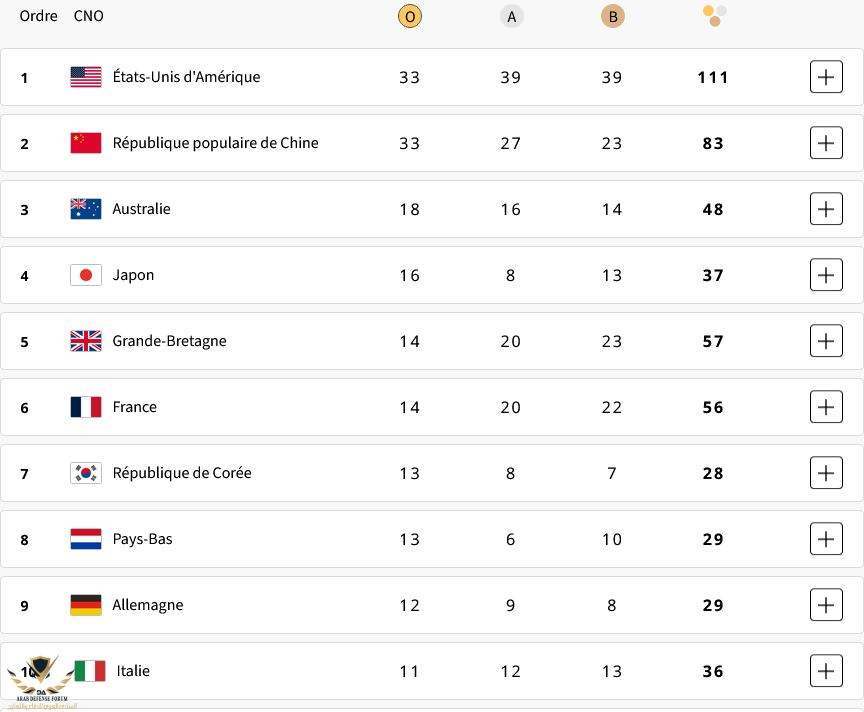This screenshot has height=712, width=864.
Task: Open the République populaire de Chine link
Action: click(x=215, y=143)
